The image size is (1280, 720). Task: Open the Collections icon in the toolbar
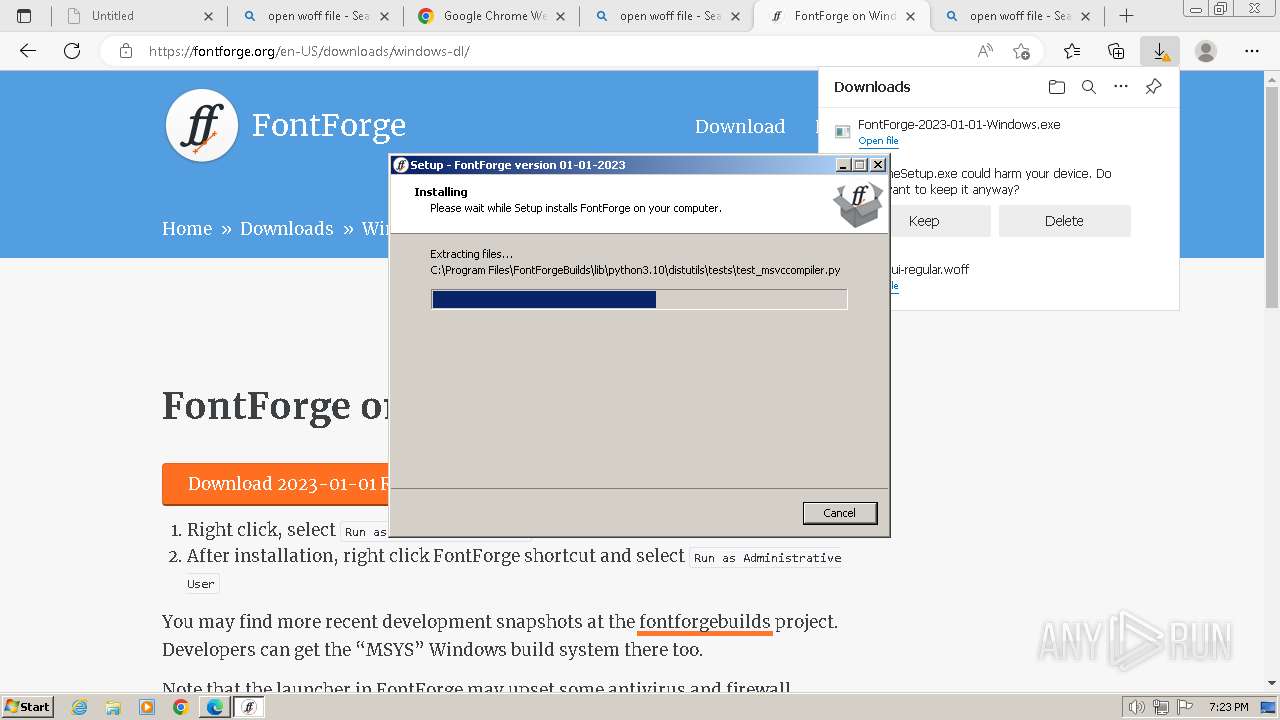coord(1116,51)
